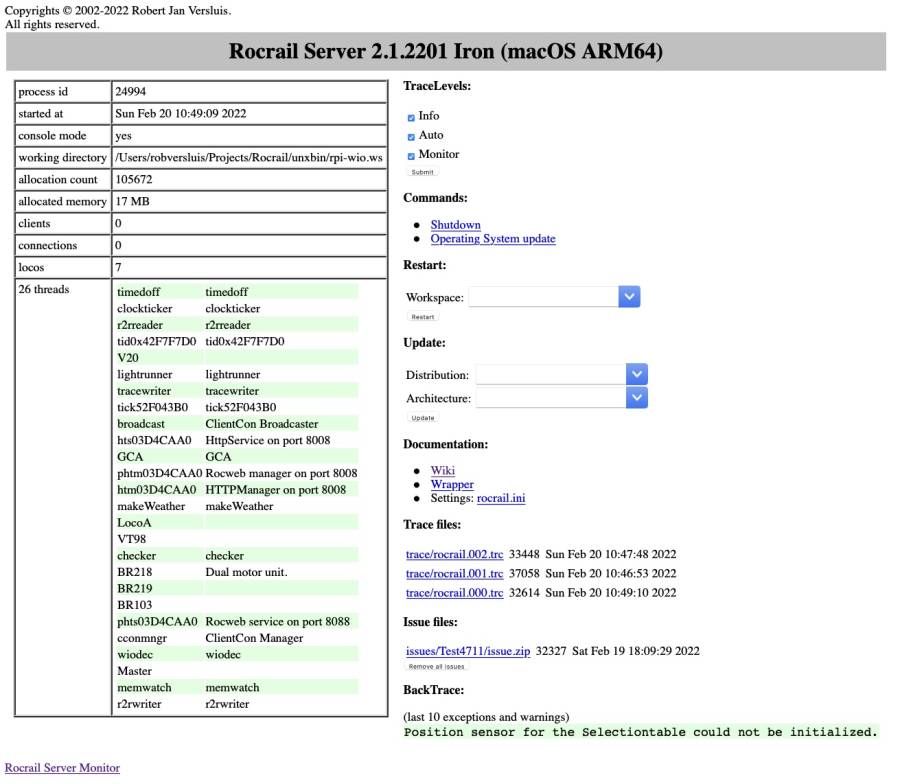
Task: Open the Operating System update link
Action: tap(492, 239)
